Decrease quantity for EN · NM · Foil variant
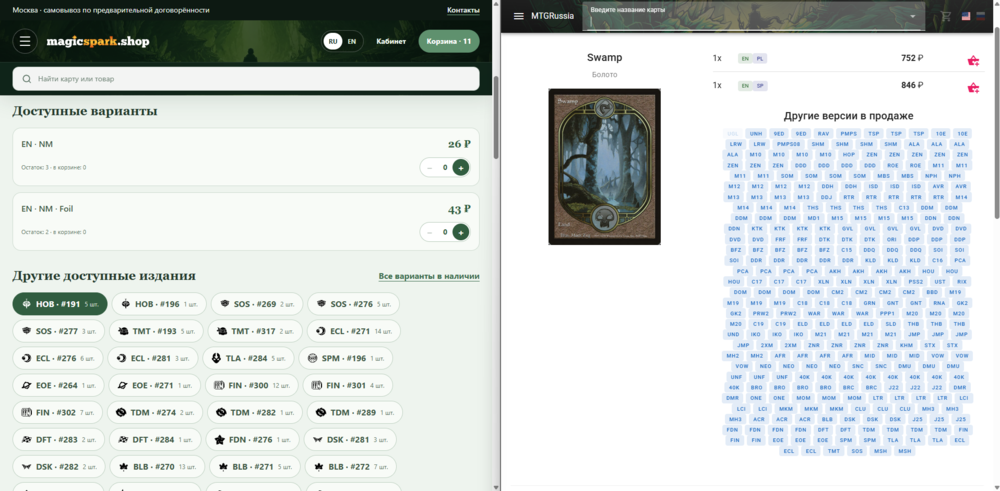Viewport: 1000px width, 491px height. pos(429,232)
